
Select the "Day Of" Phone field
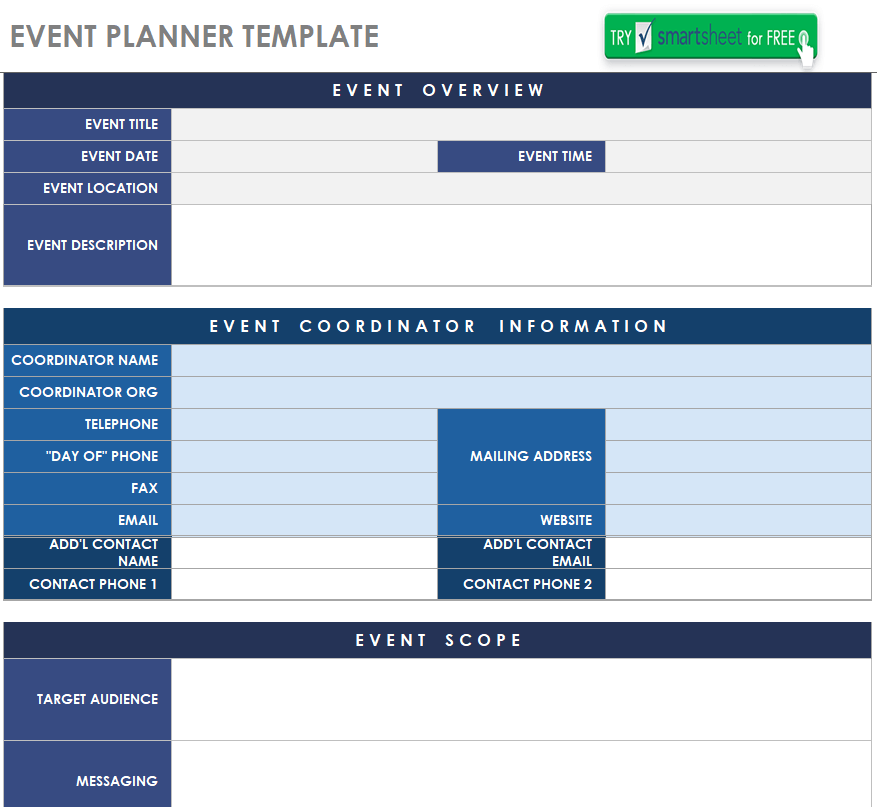coord(304,457)
